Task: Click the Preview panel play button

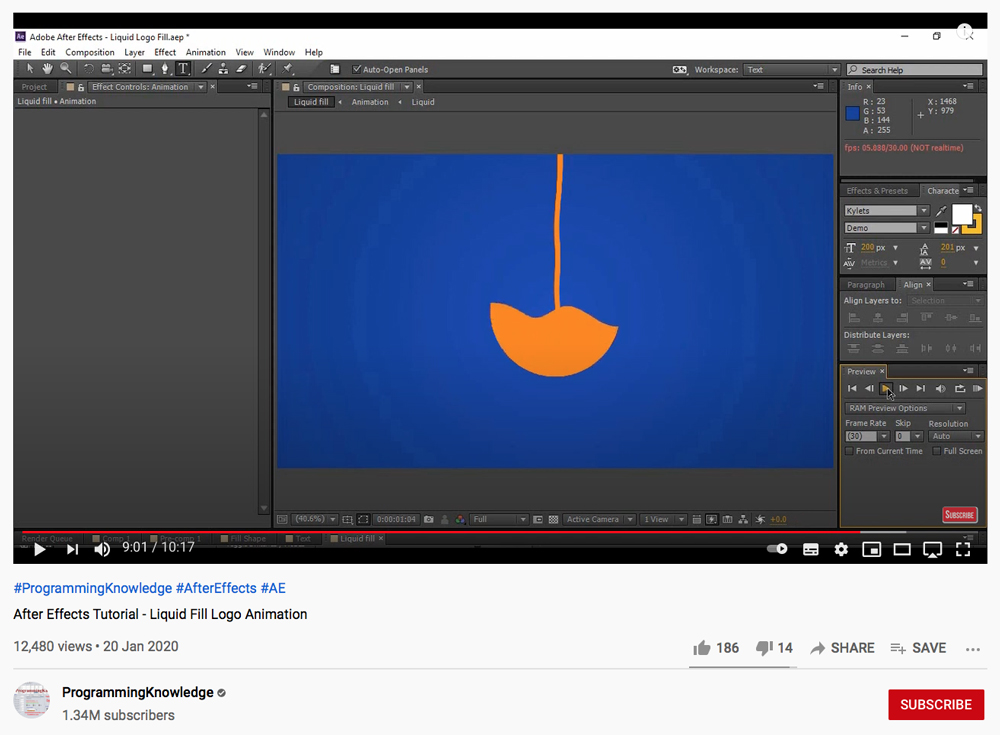Action: (x=886, y=389)
